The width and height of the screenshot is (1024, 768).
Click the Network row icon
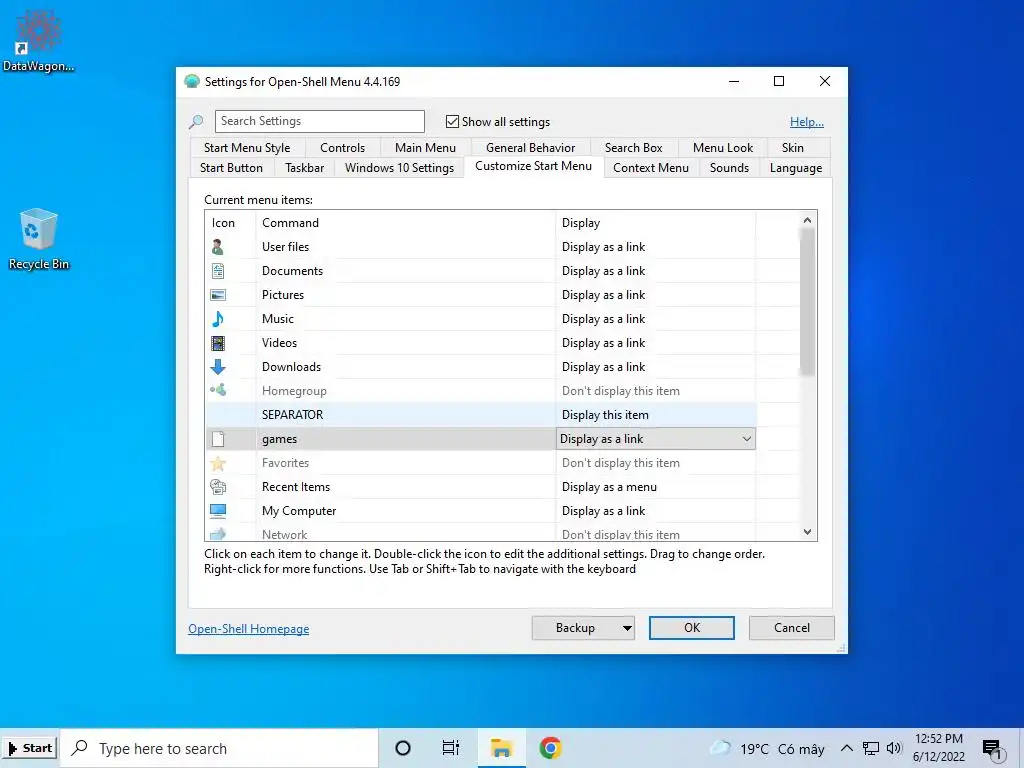click(x=217, y=534)
